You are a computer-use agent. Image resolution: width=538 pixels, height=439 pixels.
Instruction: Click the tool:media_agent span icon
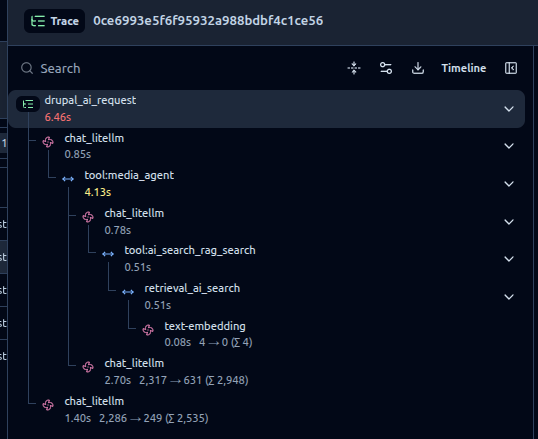click(x=68, y=179)
